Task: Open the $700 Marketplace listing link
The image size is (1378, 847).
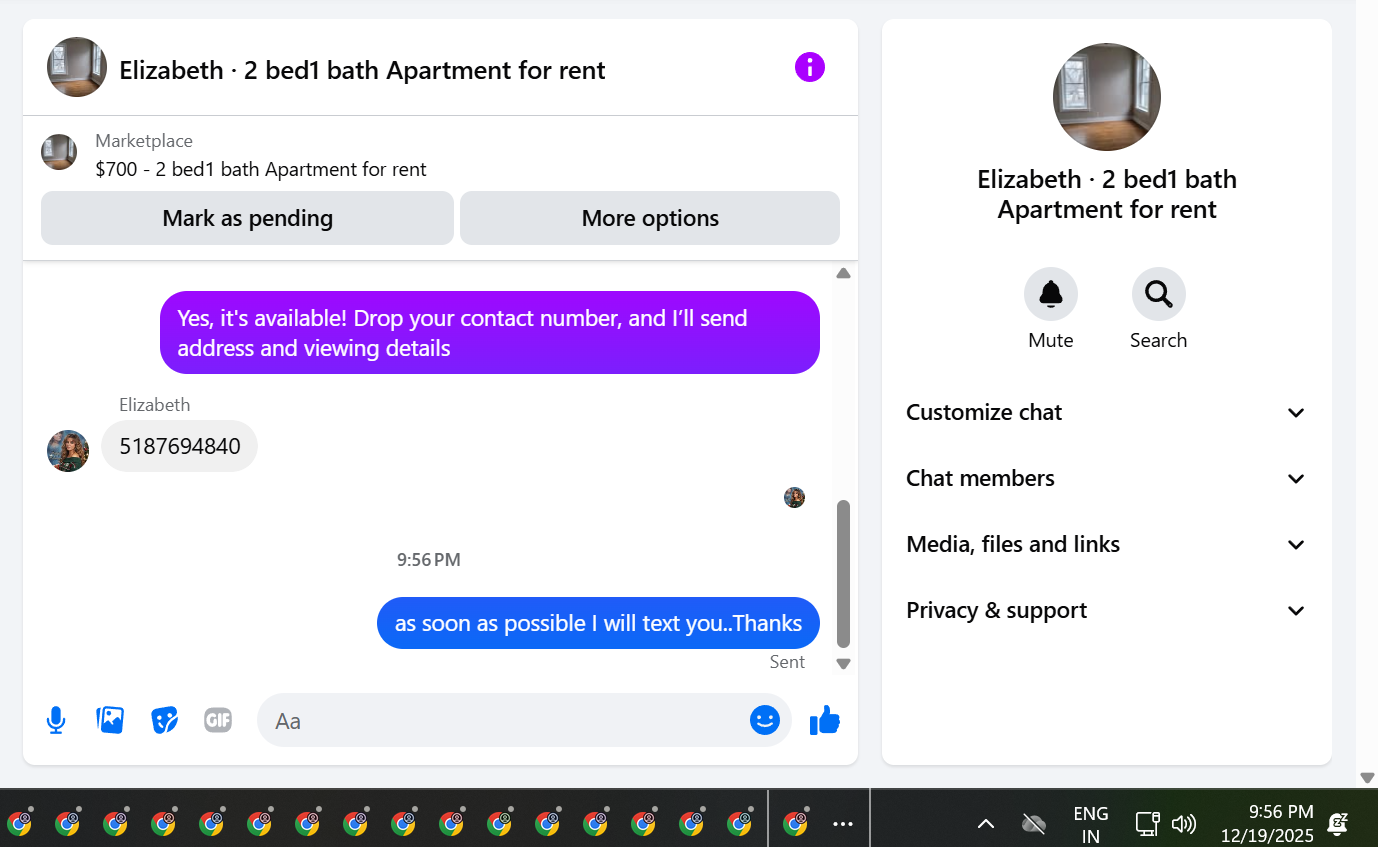Action: (x=261, y=169)
